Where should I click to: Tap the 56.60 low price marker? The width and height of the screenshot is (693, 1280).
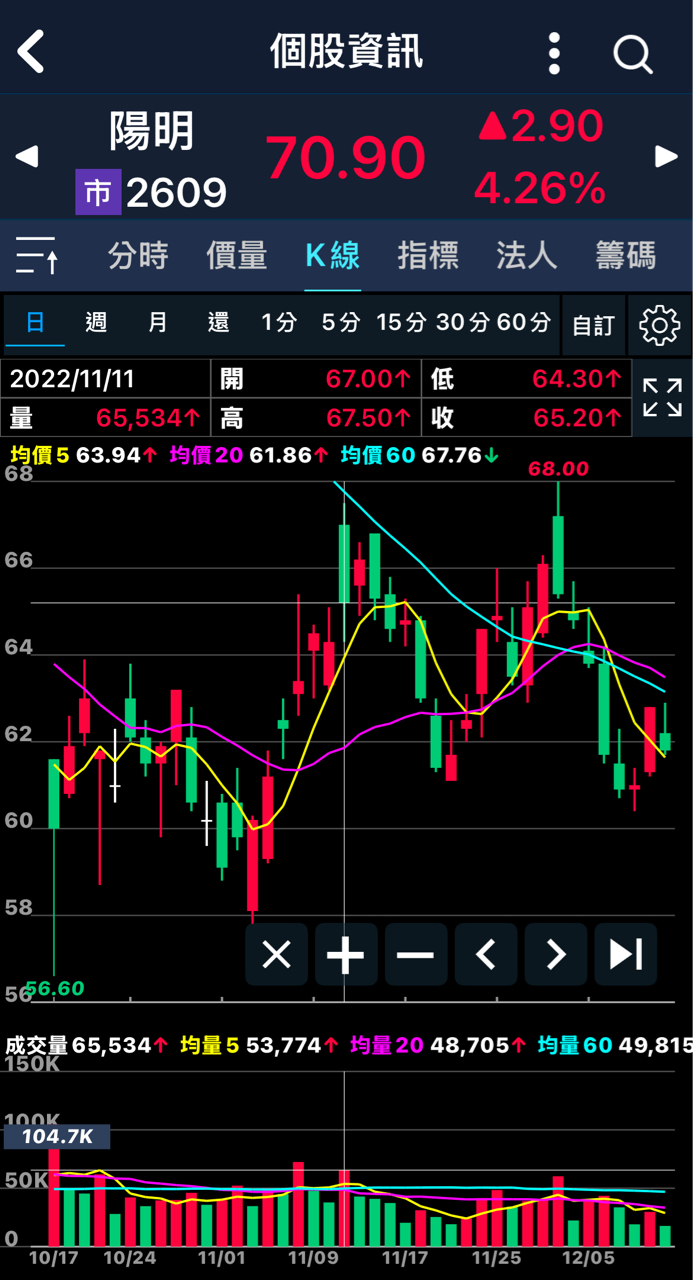54,989
